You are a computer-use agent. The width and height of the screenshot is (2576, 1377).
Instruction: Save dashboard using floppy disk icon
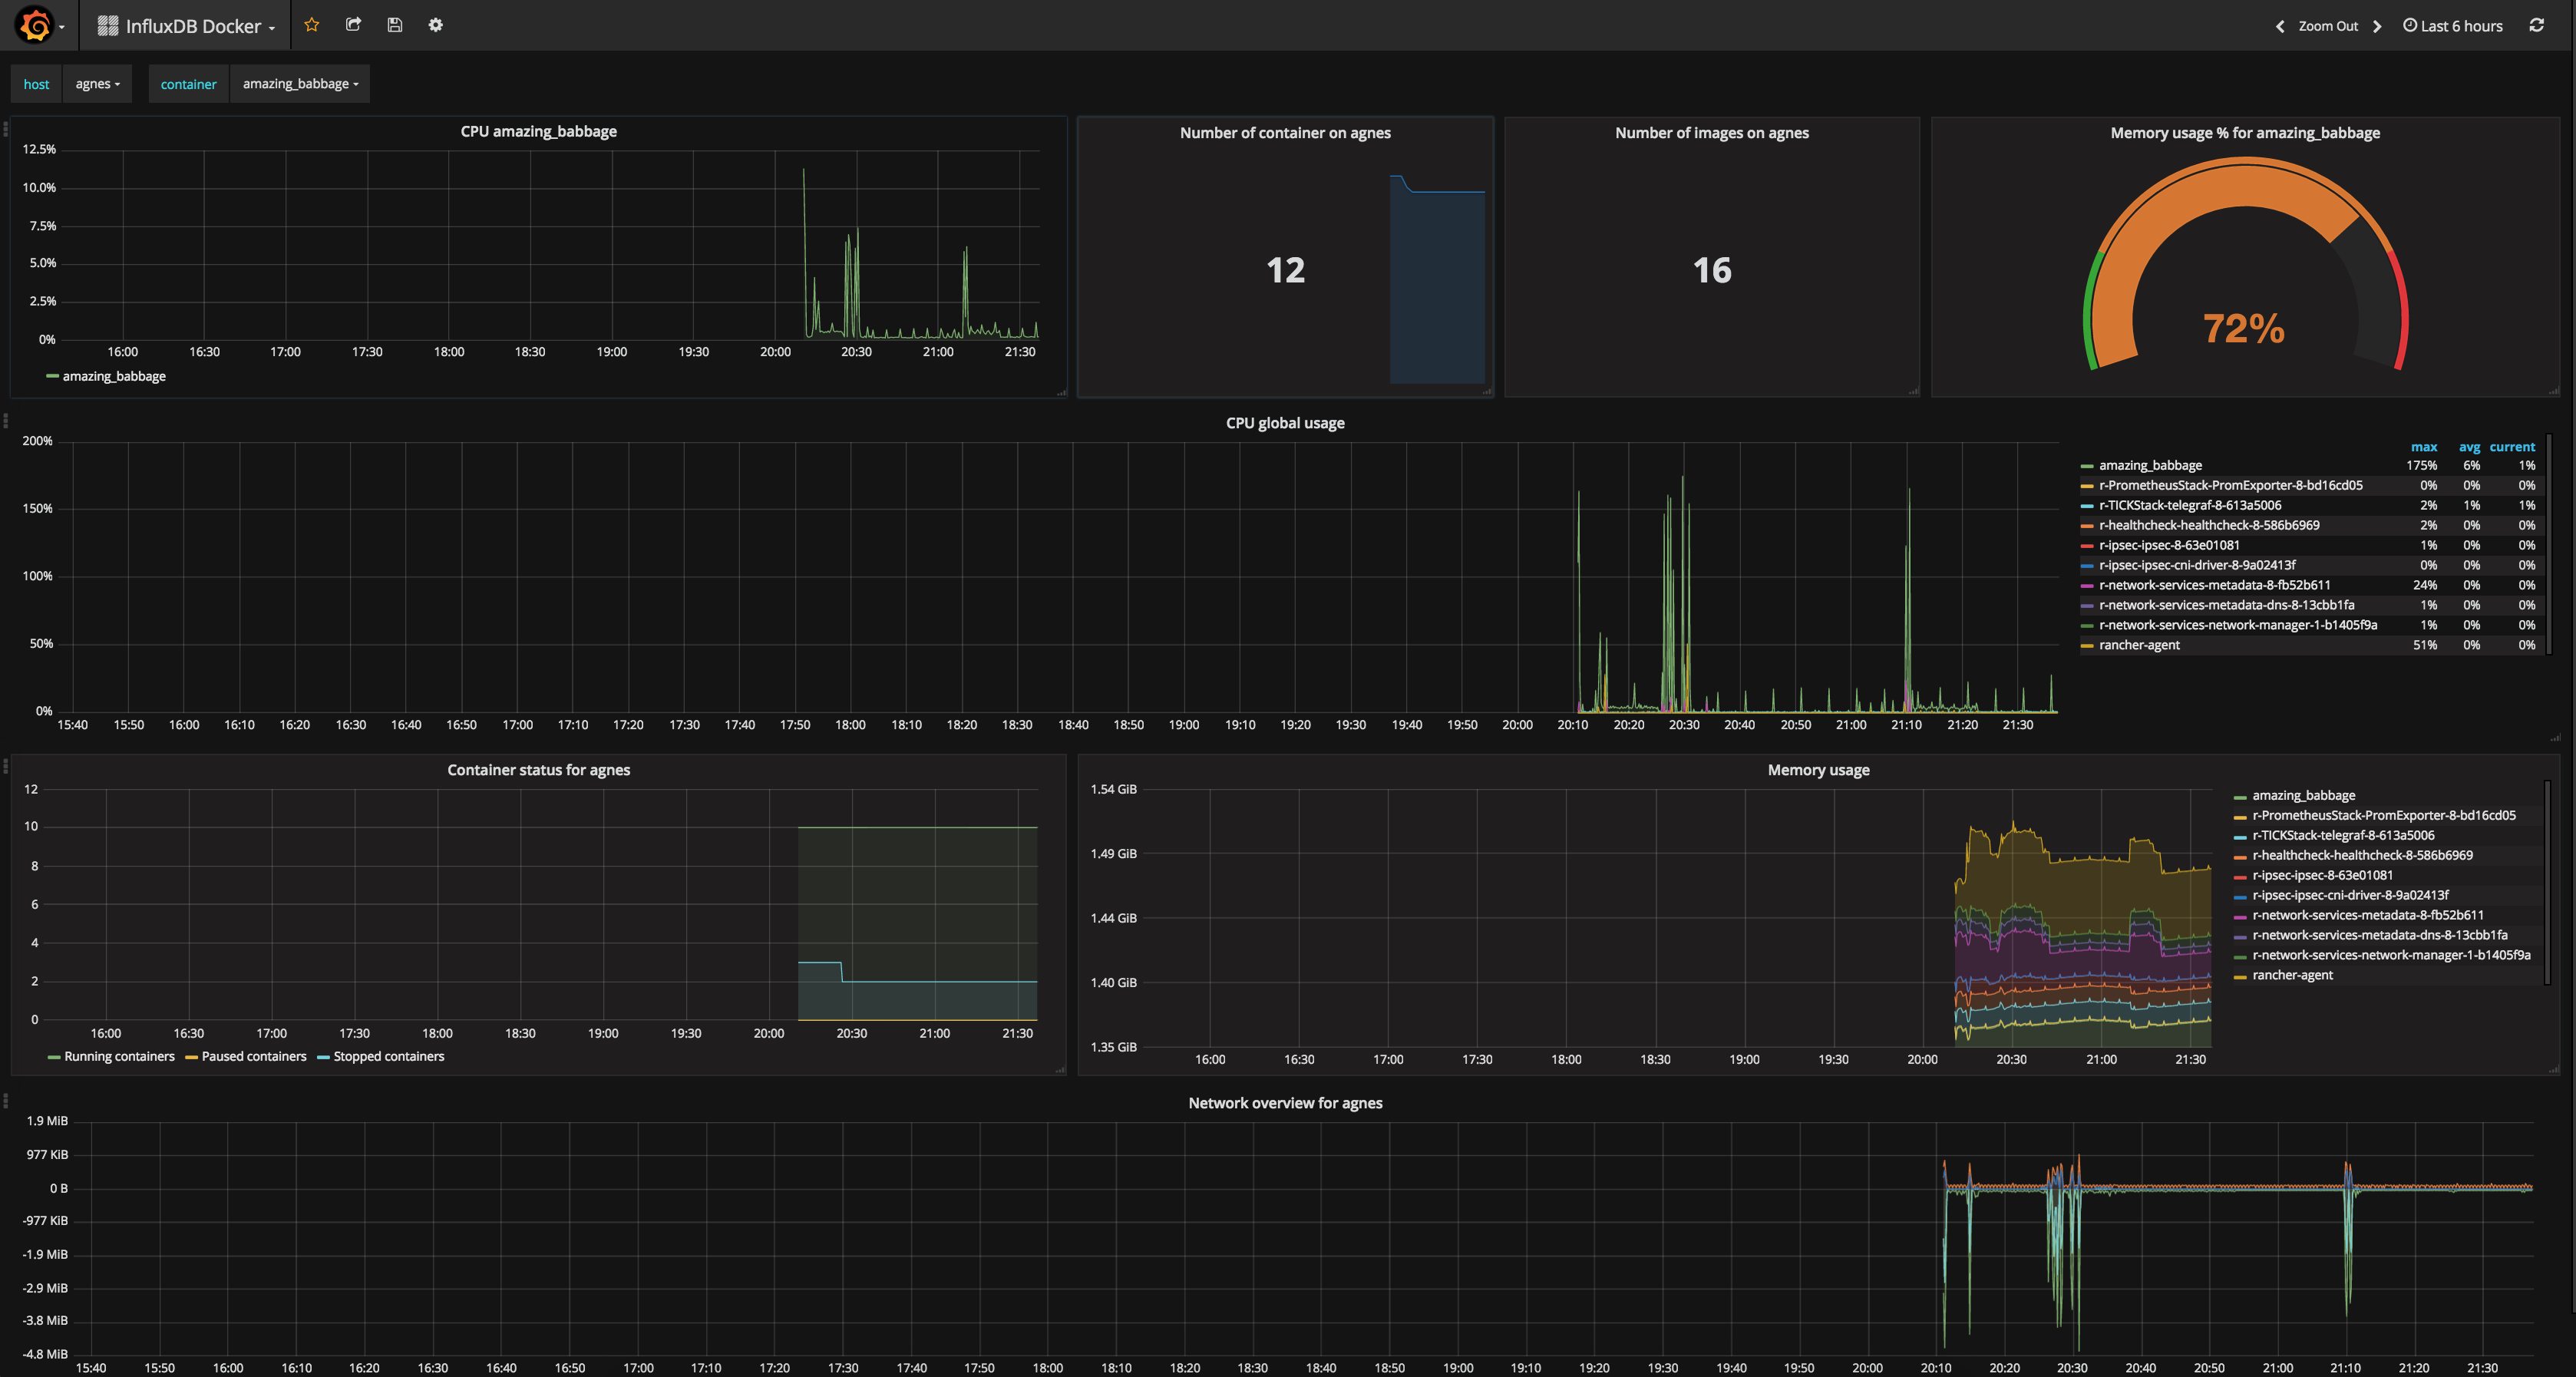[x=394, y=25]
